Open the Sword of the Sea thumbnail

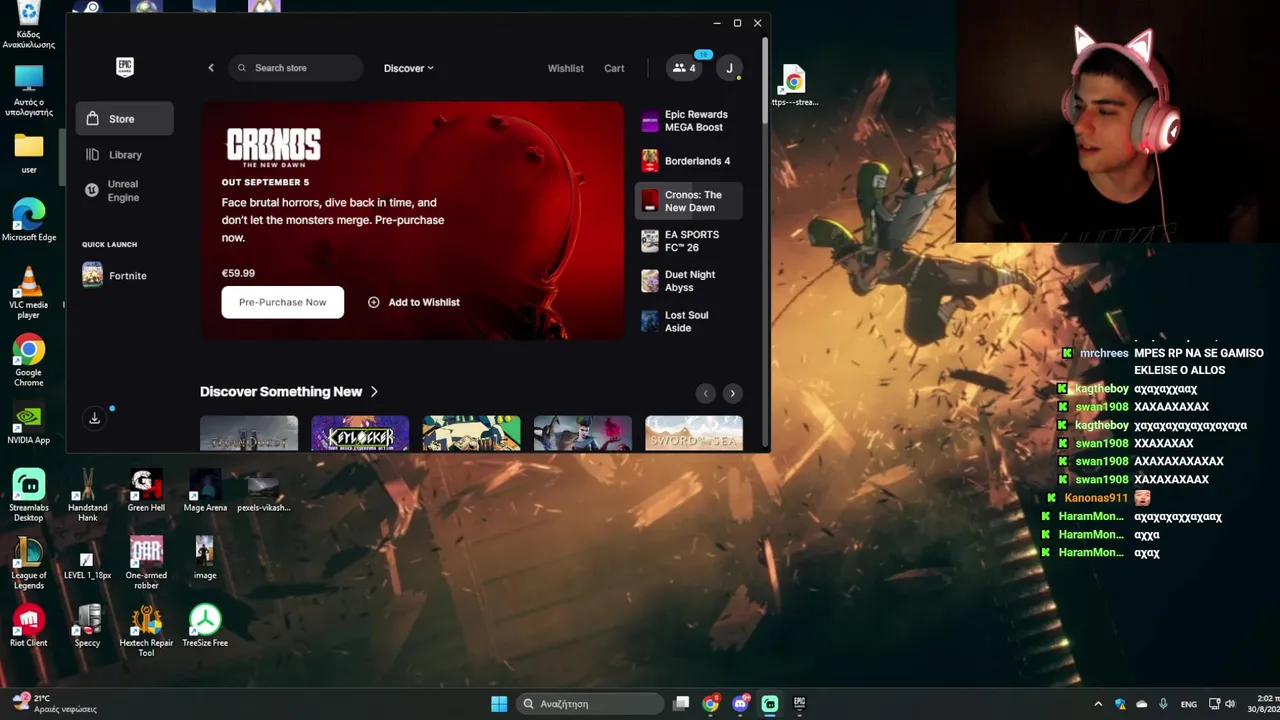click(x=694, y=433)
